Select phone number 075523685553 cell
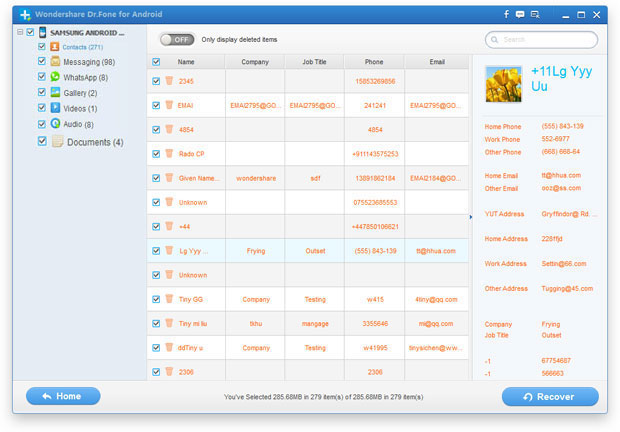 coord(375,202)
